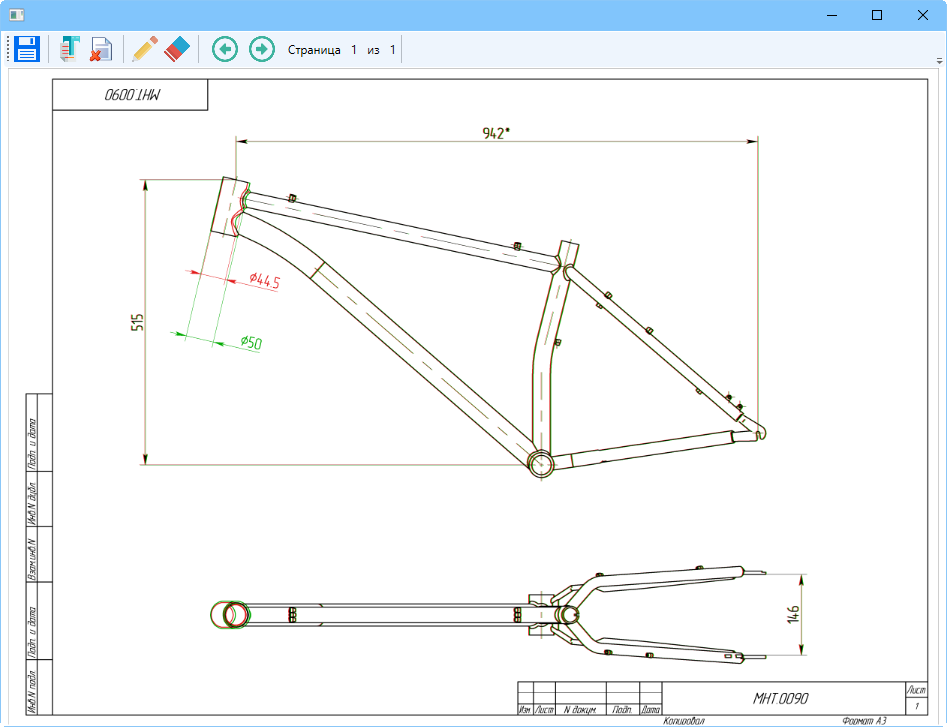Click the document icon with red X

(101, 49)
